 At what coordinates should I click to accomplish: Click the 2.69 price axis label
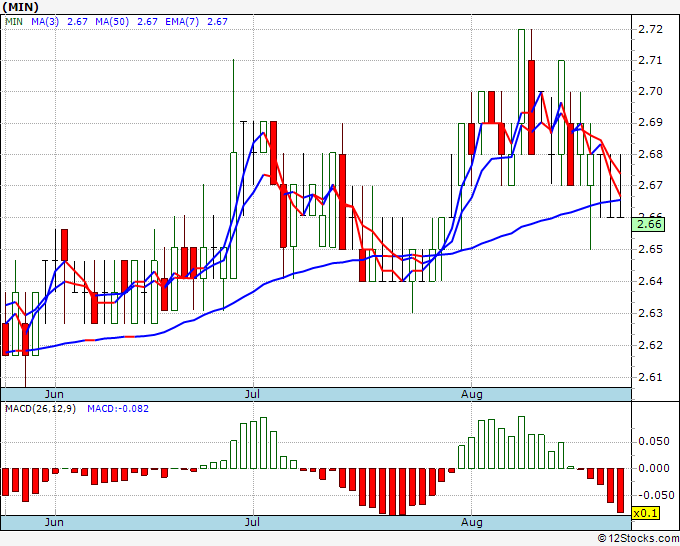coord(651,123)
